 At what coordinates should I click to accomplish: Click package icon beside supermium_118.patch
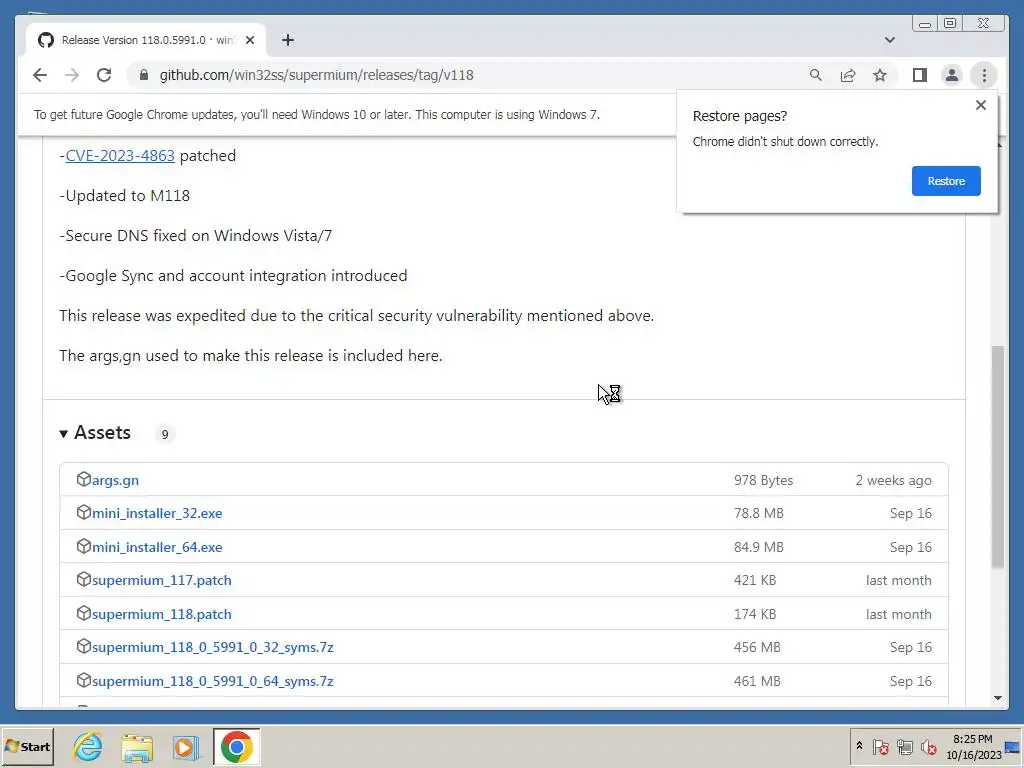coord(84,613)
